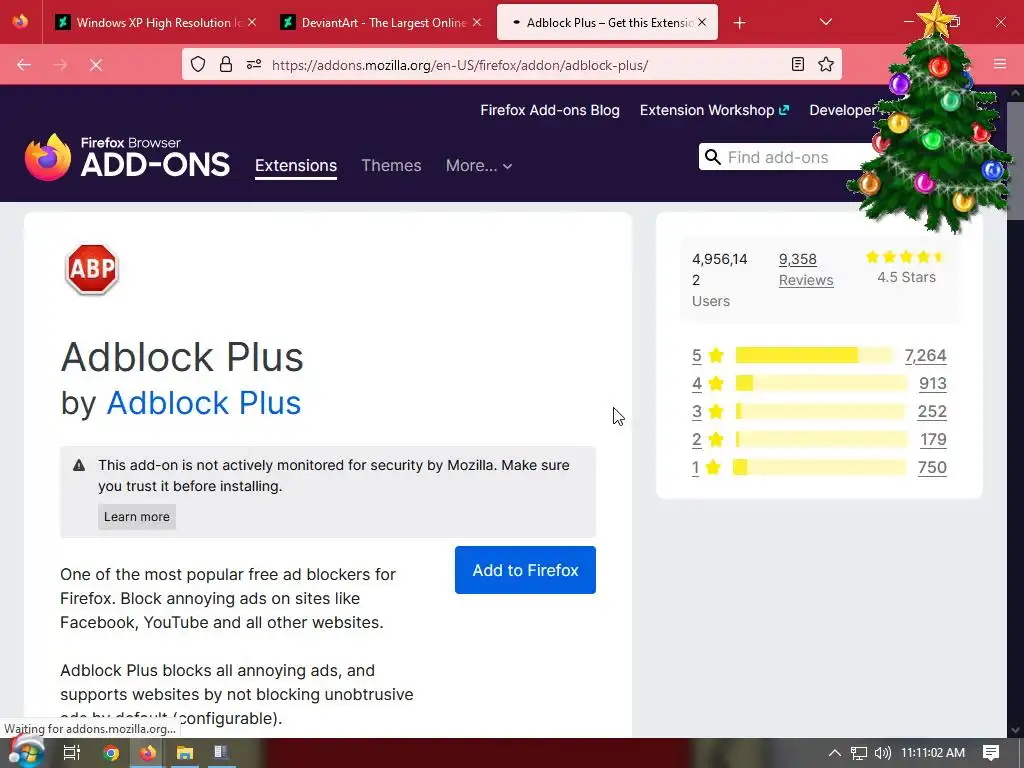This screenshot has height=768, width=1024.
Task: Open Adblock Plus author link
Action: pyautogui.click(x=204, y=402)
